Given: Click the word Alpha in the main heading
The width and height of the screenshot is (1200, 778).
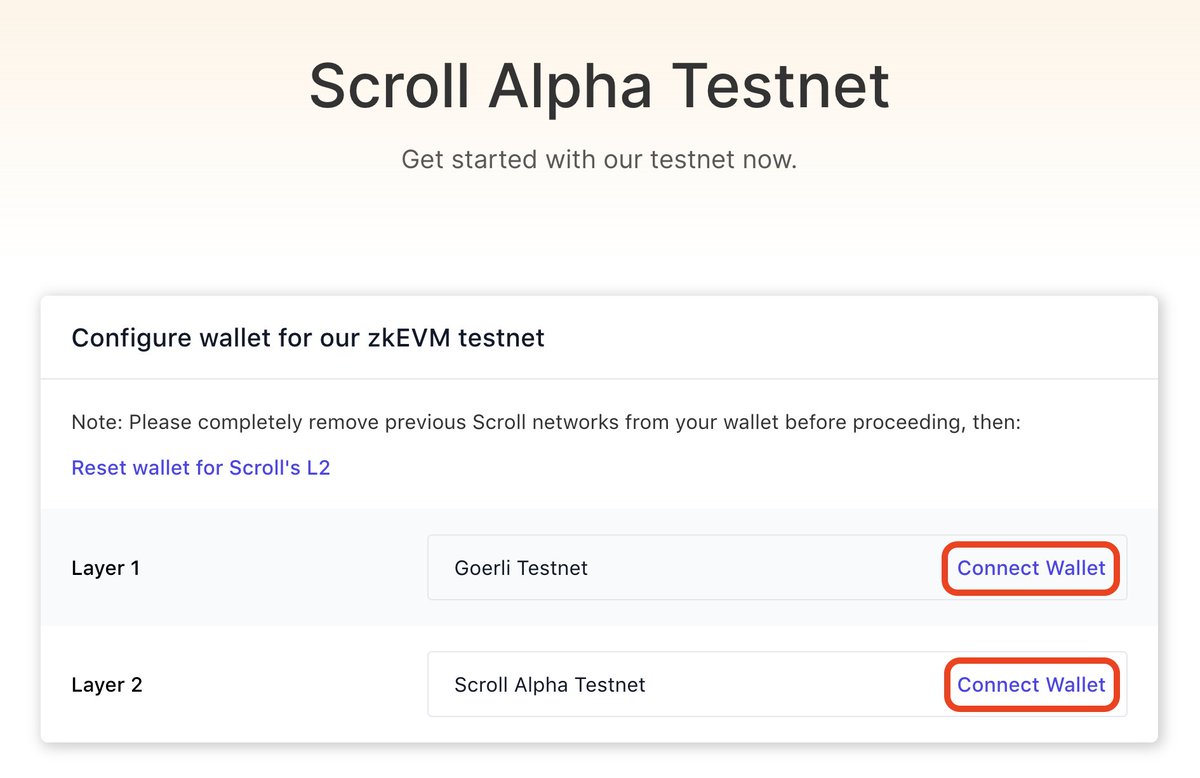Looking at the screenshot, I should click(x=570, y=87).
